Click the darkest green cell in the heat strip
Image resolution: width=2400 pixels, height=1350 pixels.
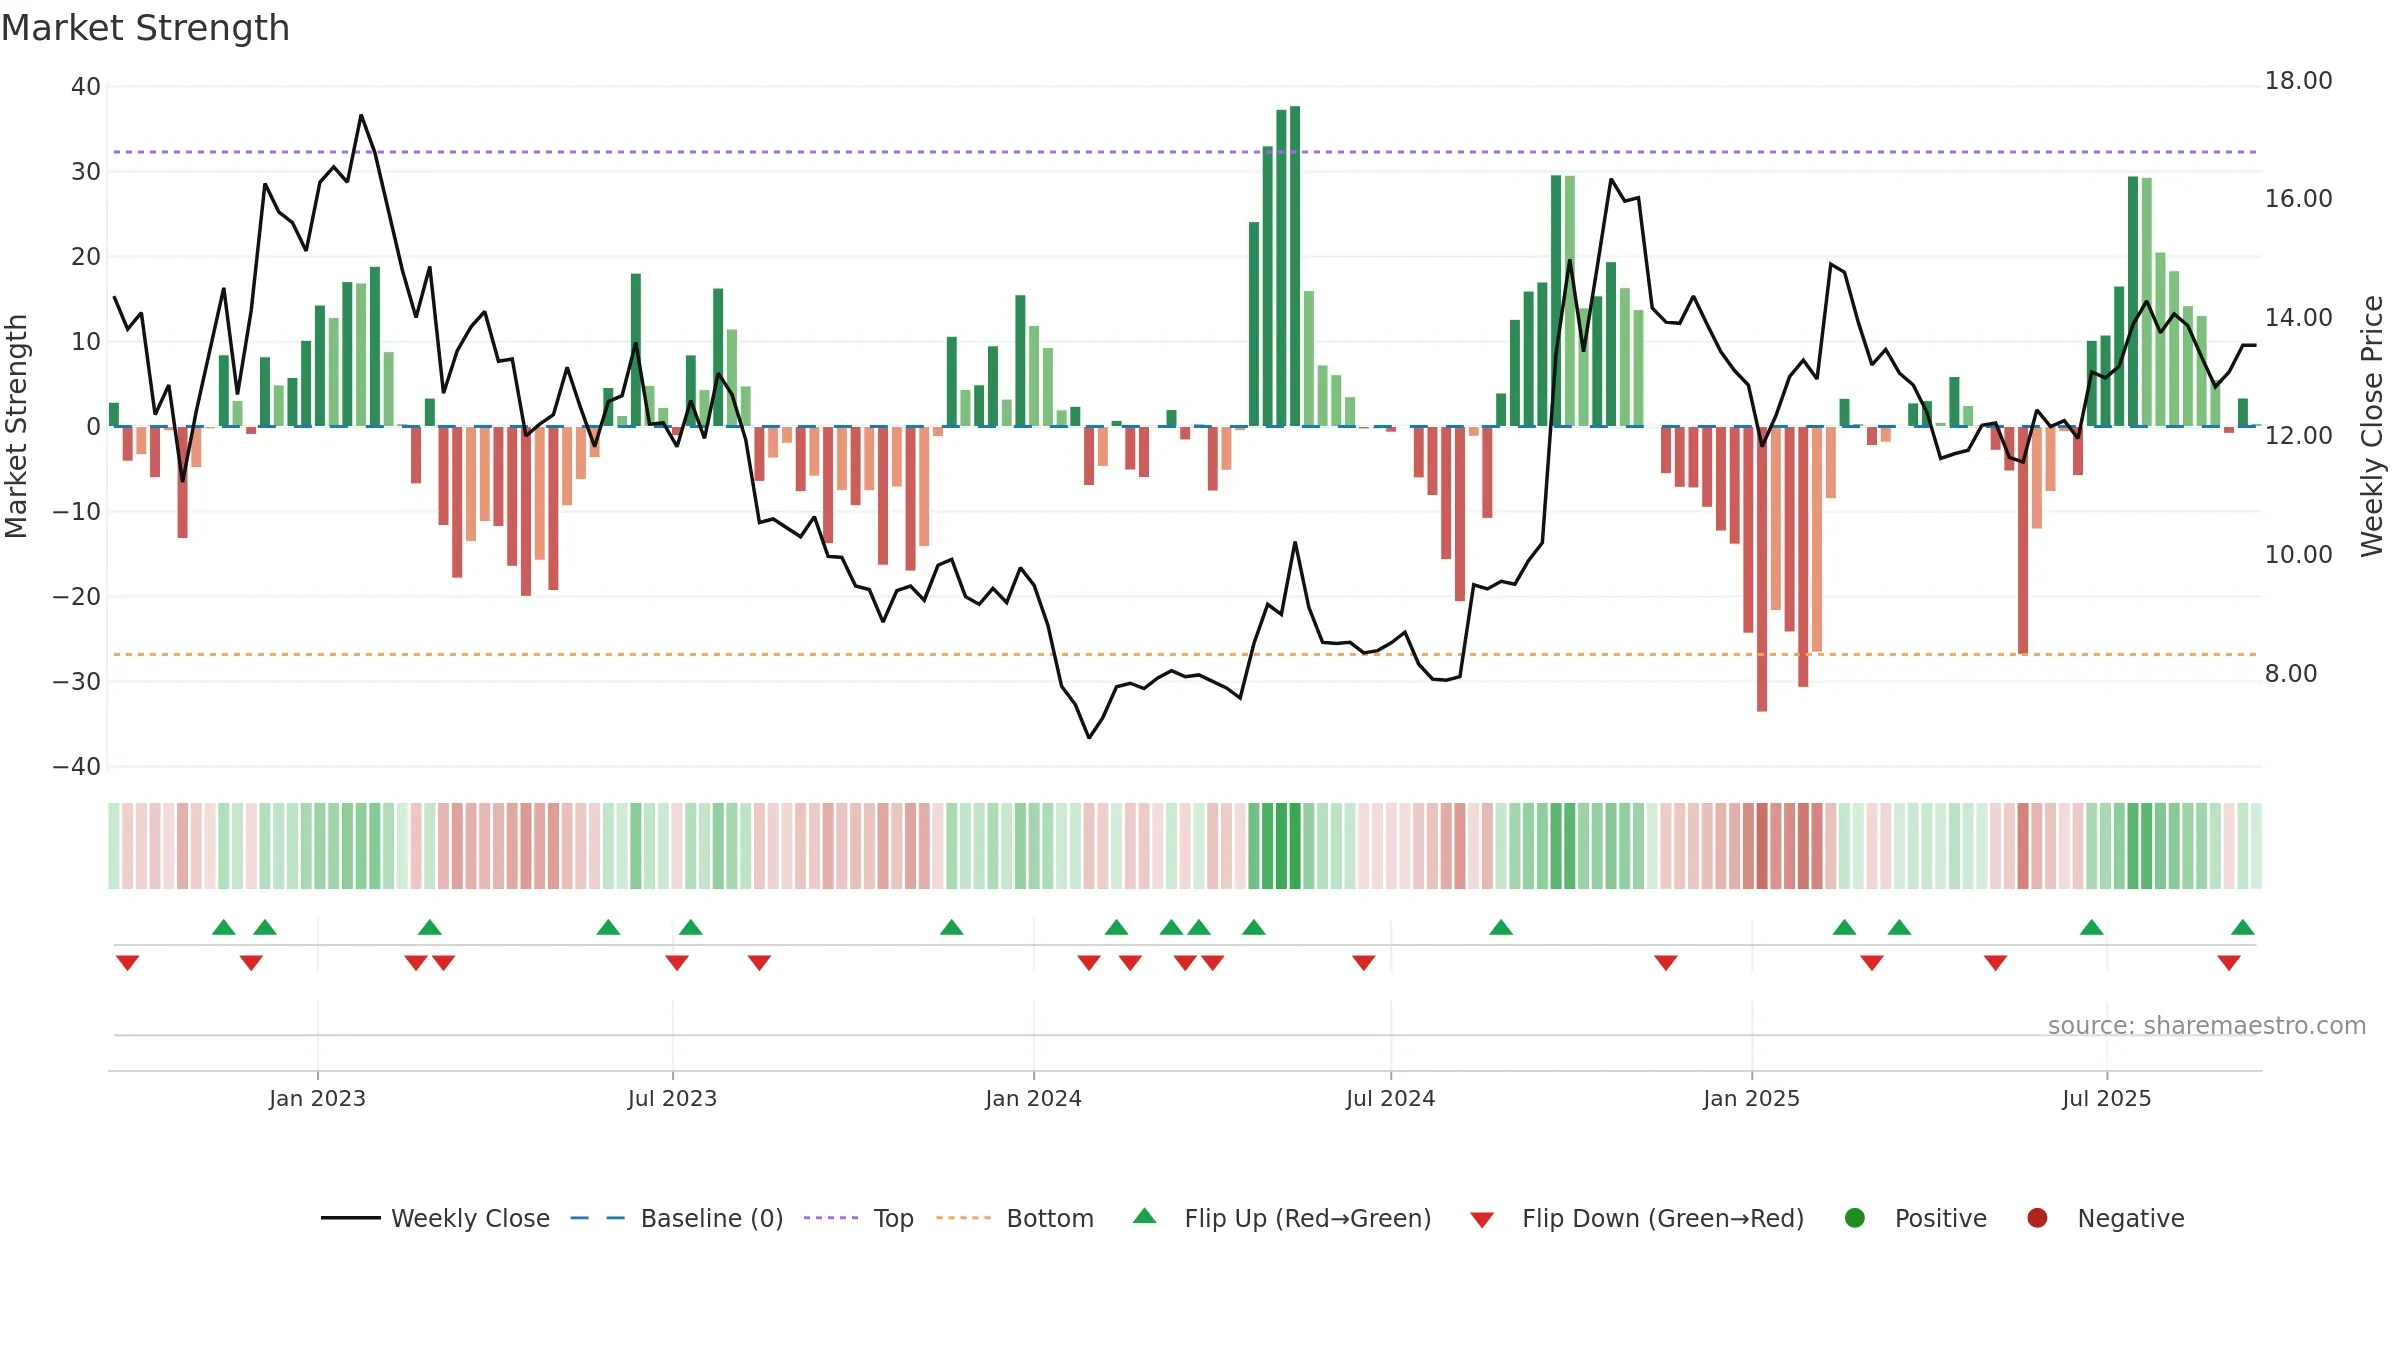(1295, 846)
